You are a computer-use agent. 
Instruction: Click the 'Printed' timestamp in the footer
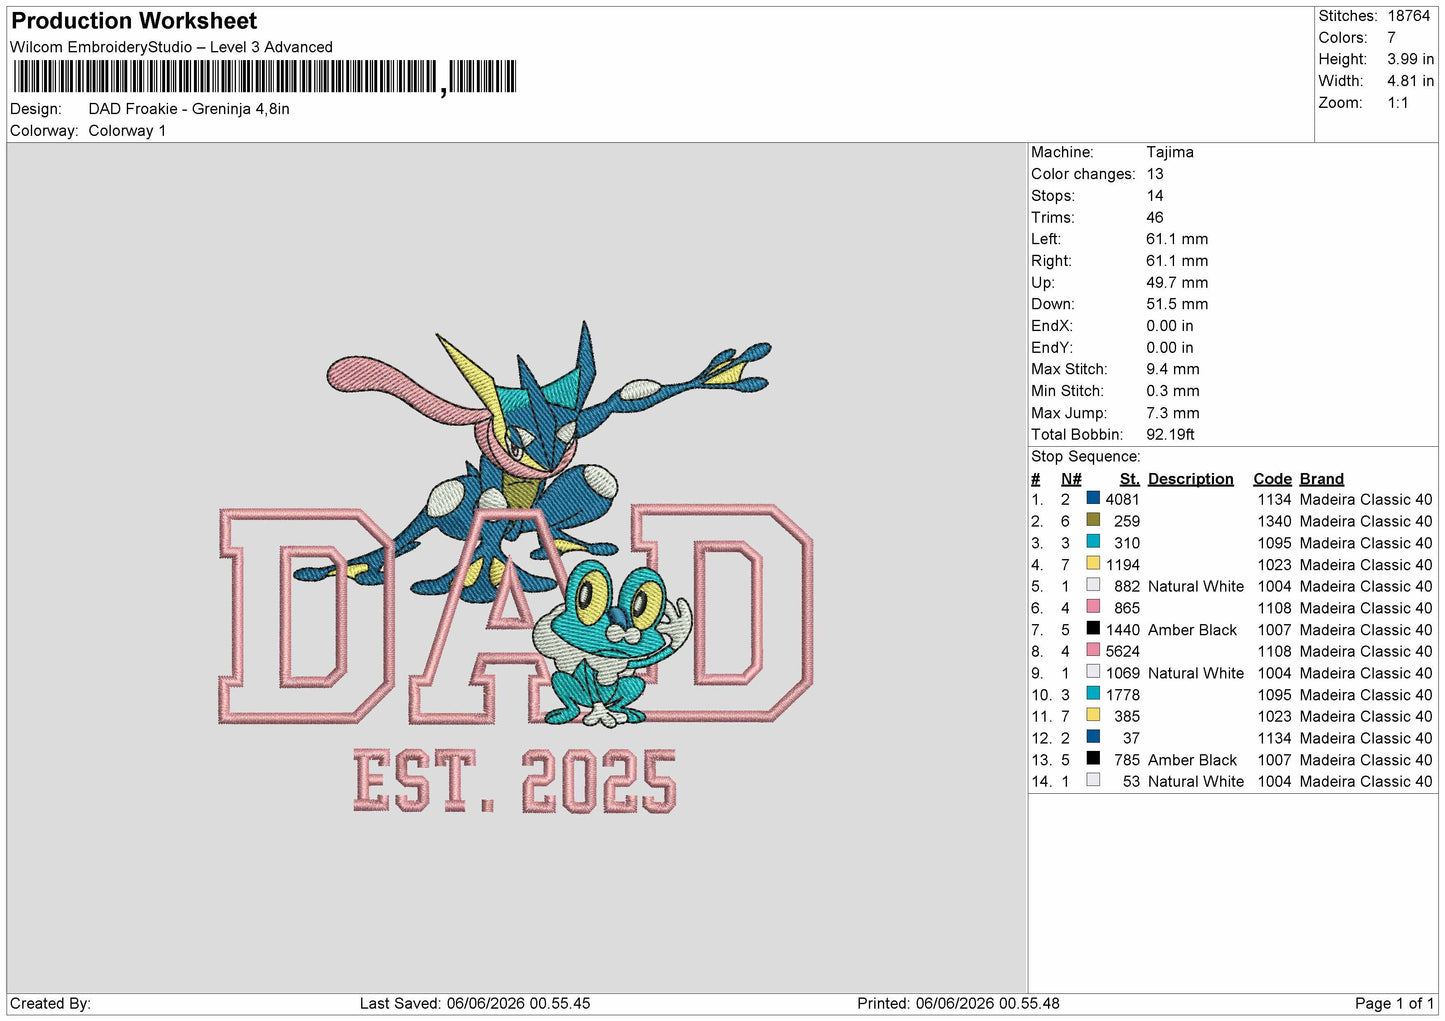pos(958,1003)
